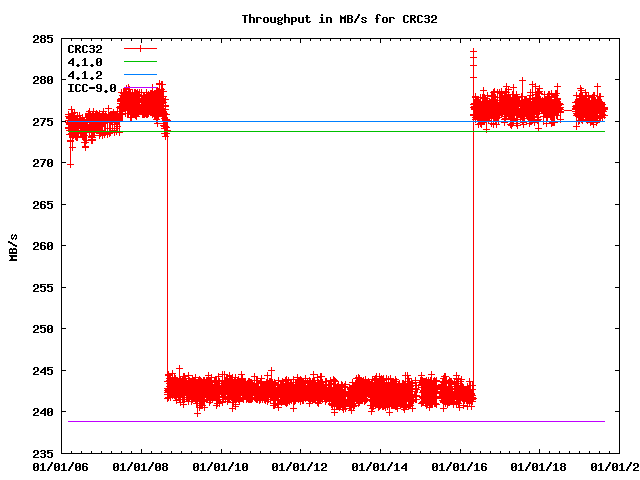Click the 260 y-axis tick label
Viewport: 640px width, 480px height.
pos(43,246)
